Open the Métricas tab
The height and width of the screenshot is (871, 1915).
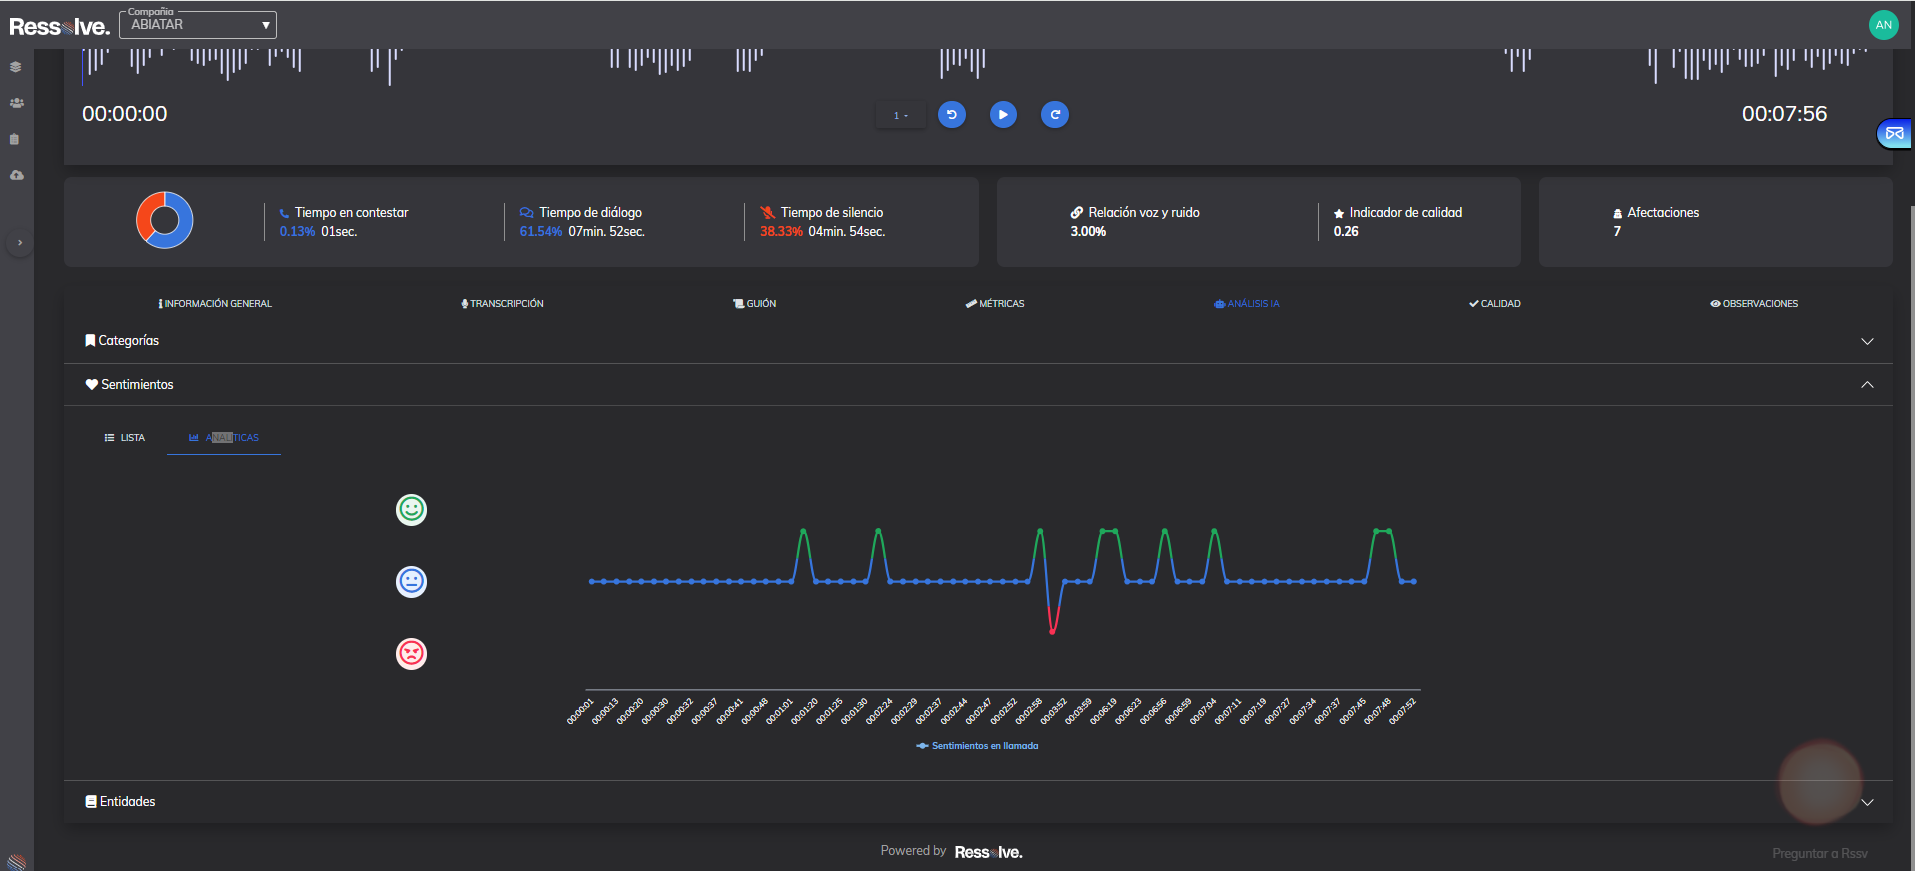point(995,304)
